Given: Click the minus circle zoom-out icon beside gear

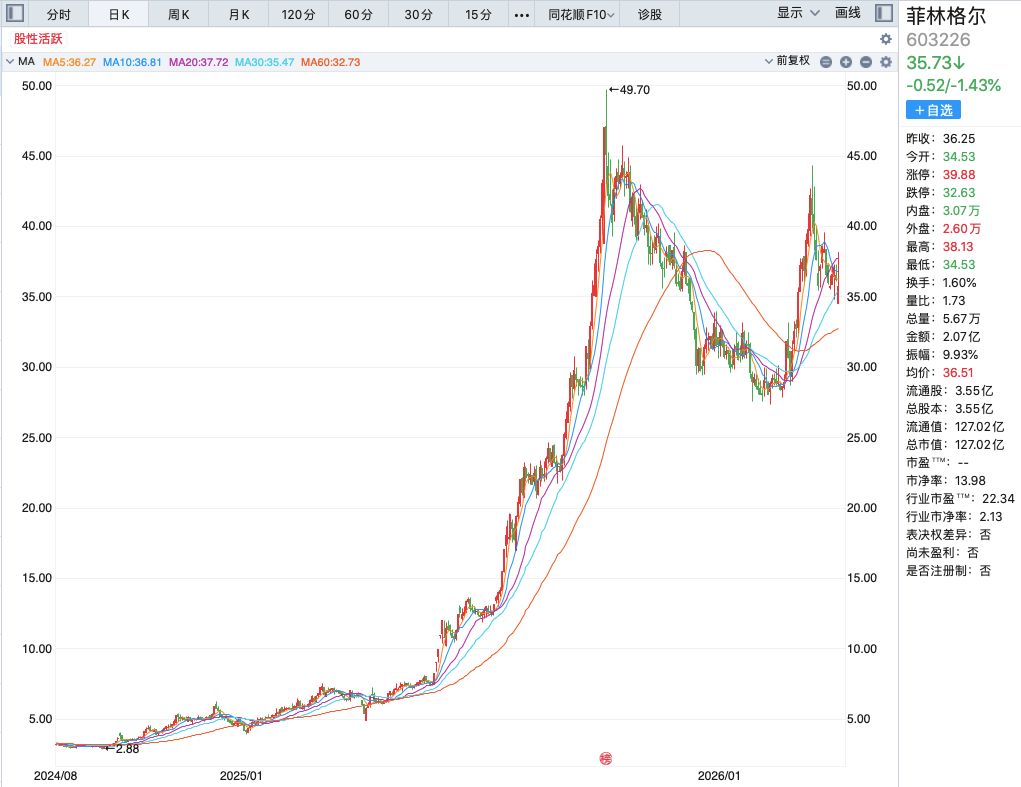Looking at the screenshot, I should point(865,62).
